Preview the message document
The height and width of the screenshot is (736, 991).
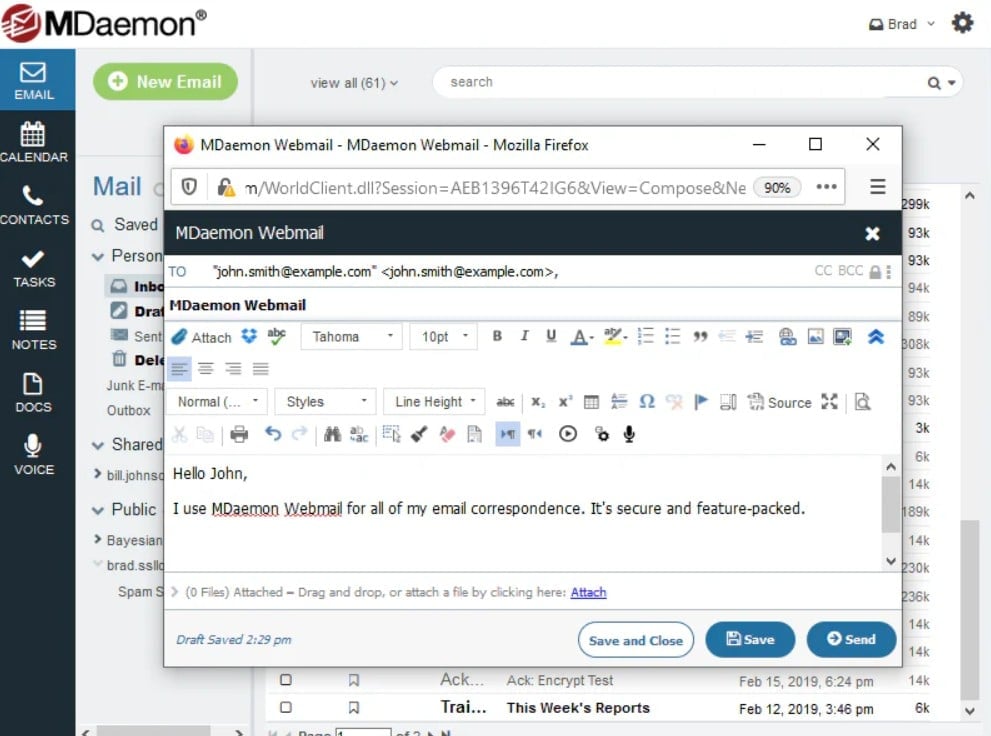pos(863,402)
